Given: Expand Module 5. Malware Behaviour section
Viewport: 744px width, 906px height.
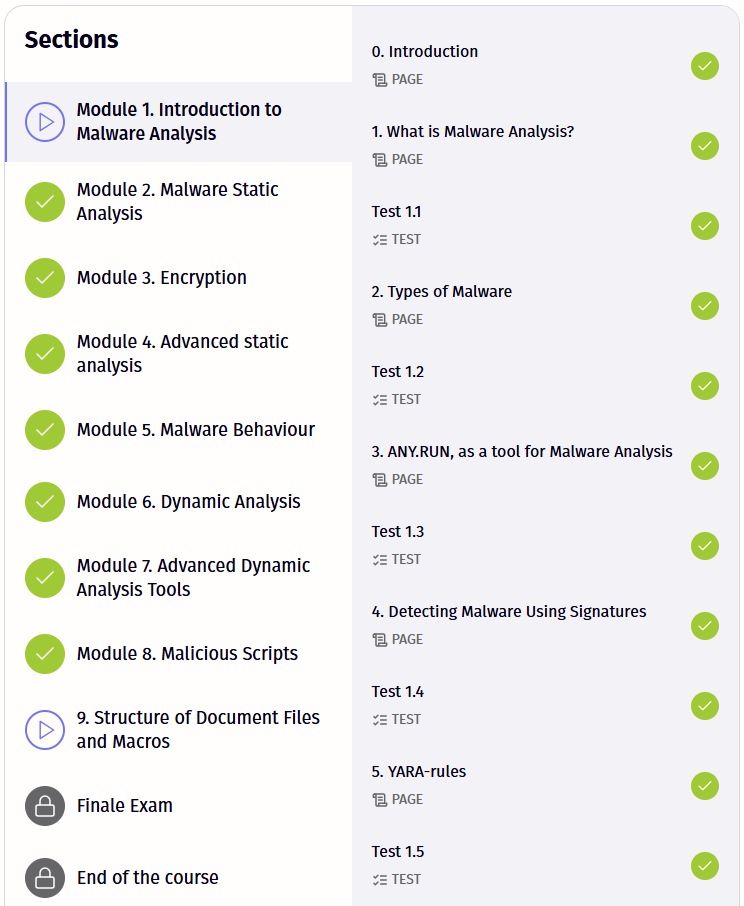Looking at the screenshot, I should 195,430.
